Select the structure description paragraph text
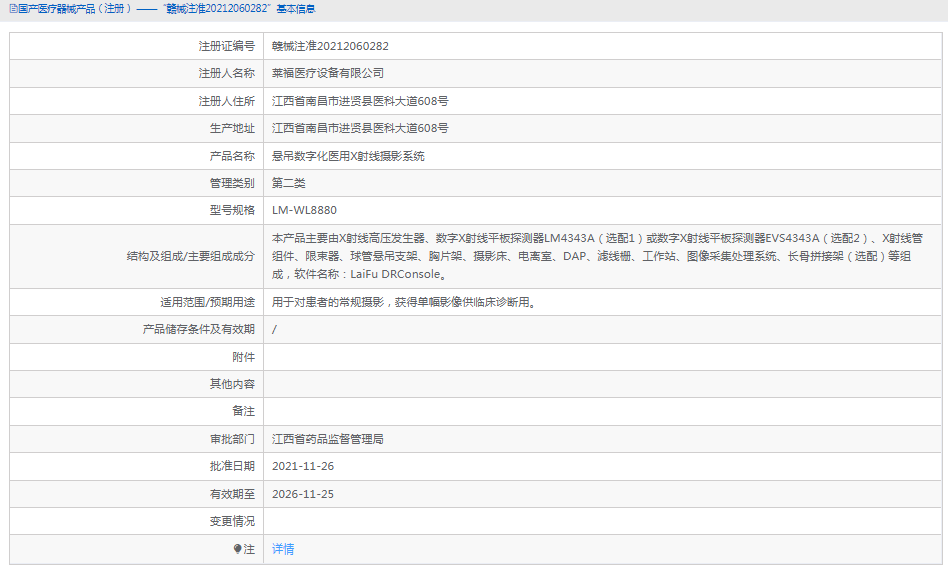The height and width of the screenshot is (568, 948). click(x=597, y=256)
